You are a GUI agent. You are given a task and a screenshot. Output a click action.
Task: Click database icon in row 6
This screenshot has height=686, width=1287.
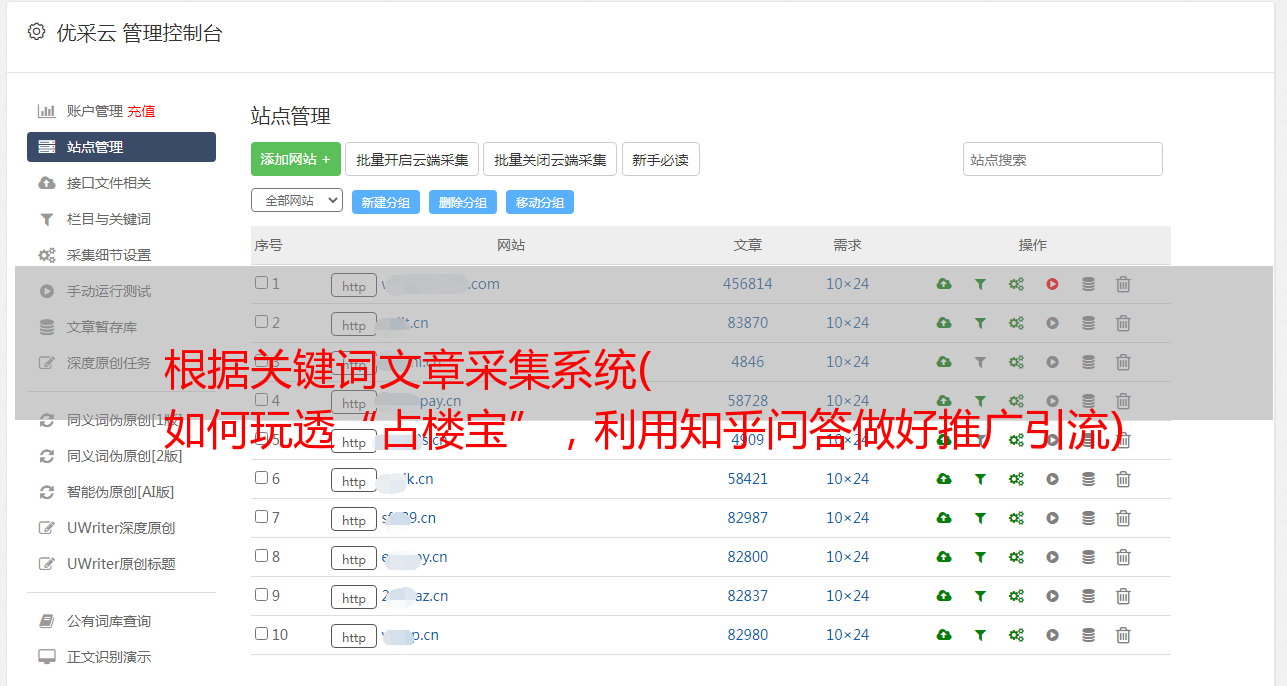(1088, 479)
